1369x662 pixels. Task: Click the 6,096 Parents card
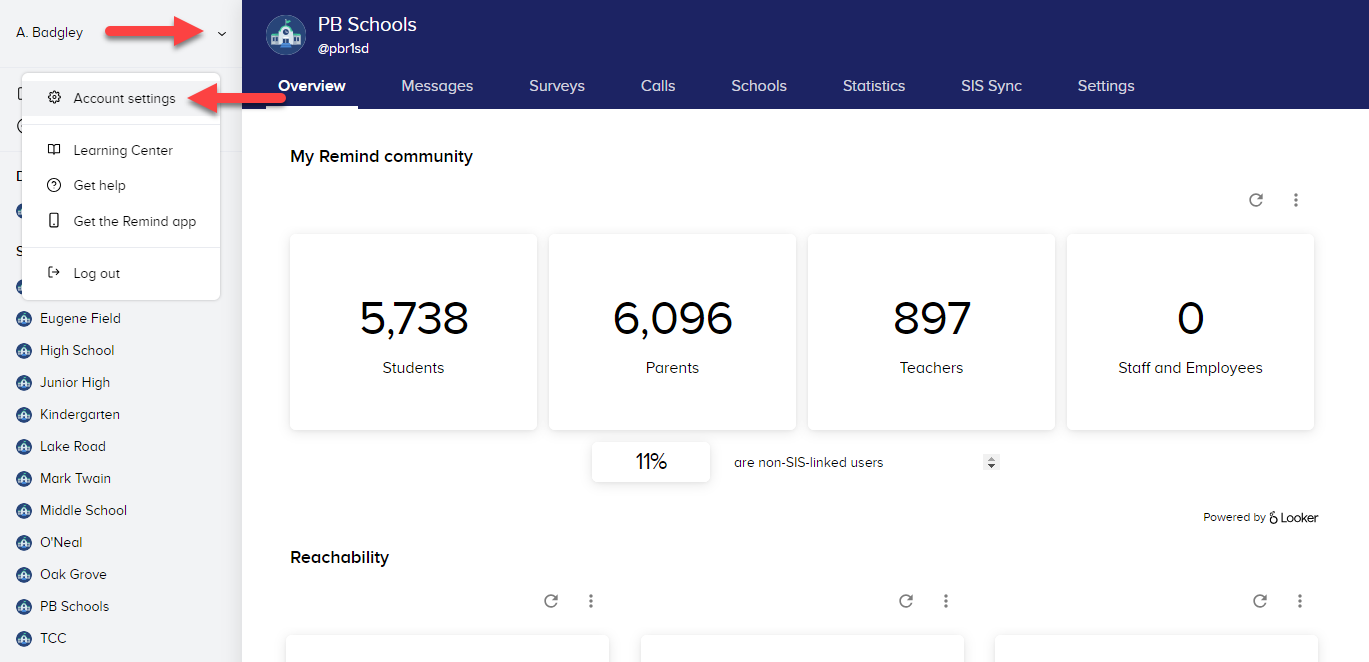tap(672, 332)
